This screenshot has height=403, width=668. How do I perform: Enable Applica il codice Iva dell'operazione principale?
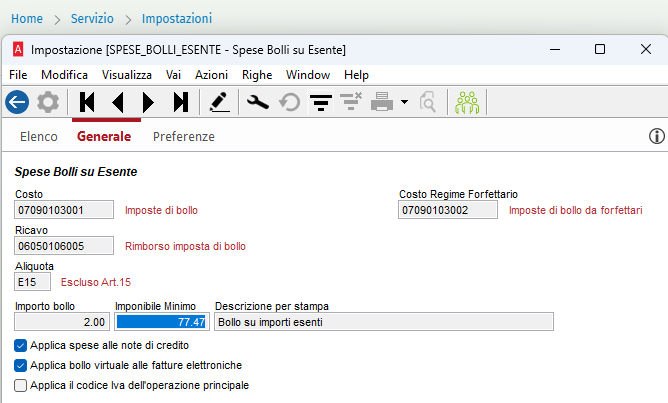coord(20,386)
